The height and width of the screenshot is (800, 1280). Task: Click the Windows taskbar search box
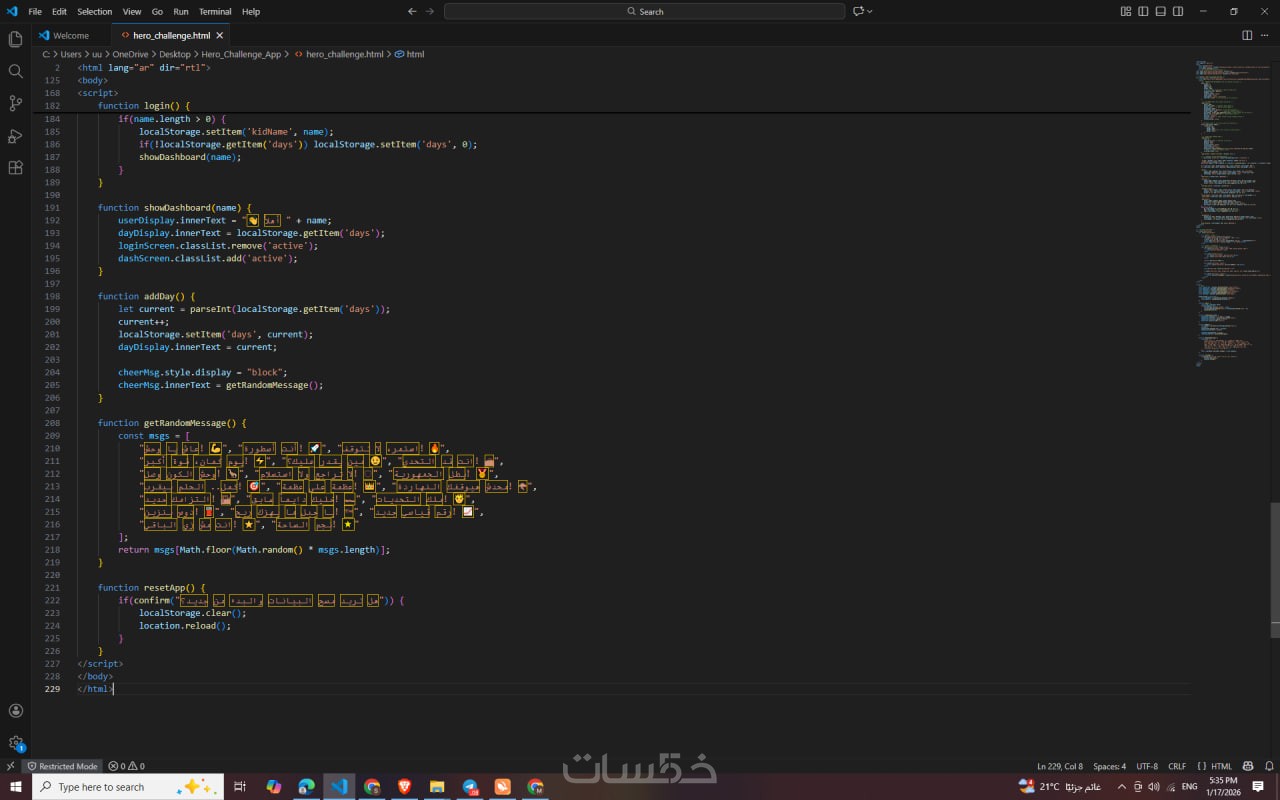[x=128, y=786]
